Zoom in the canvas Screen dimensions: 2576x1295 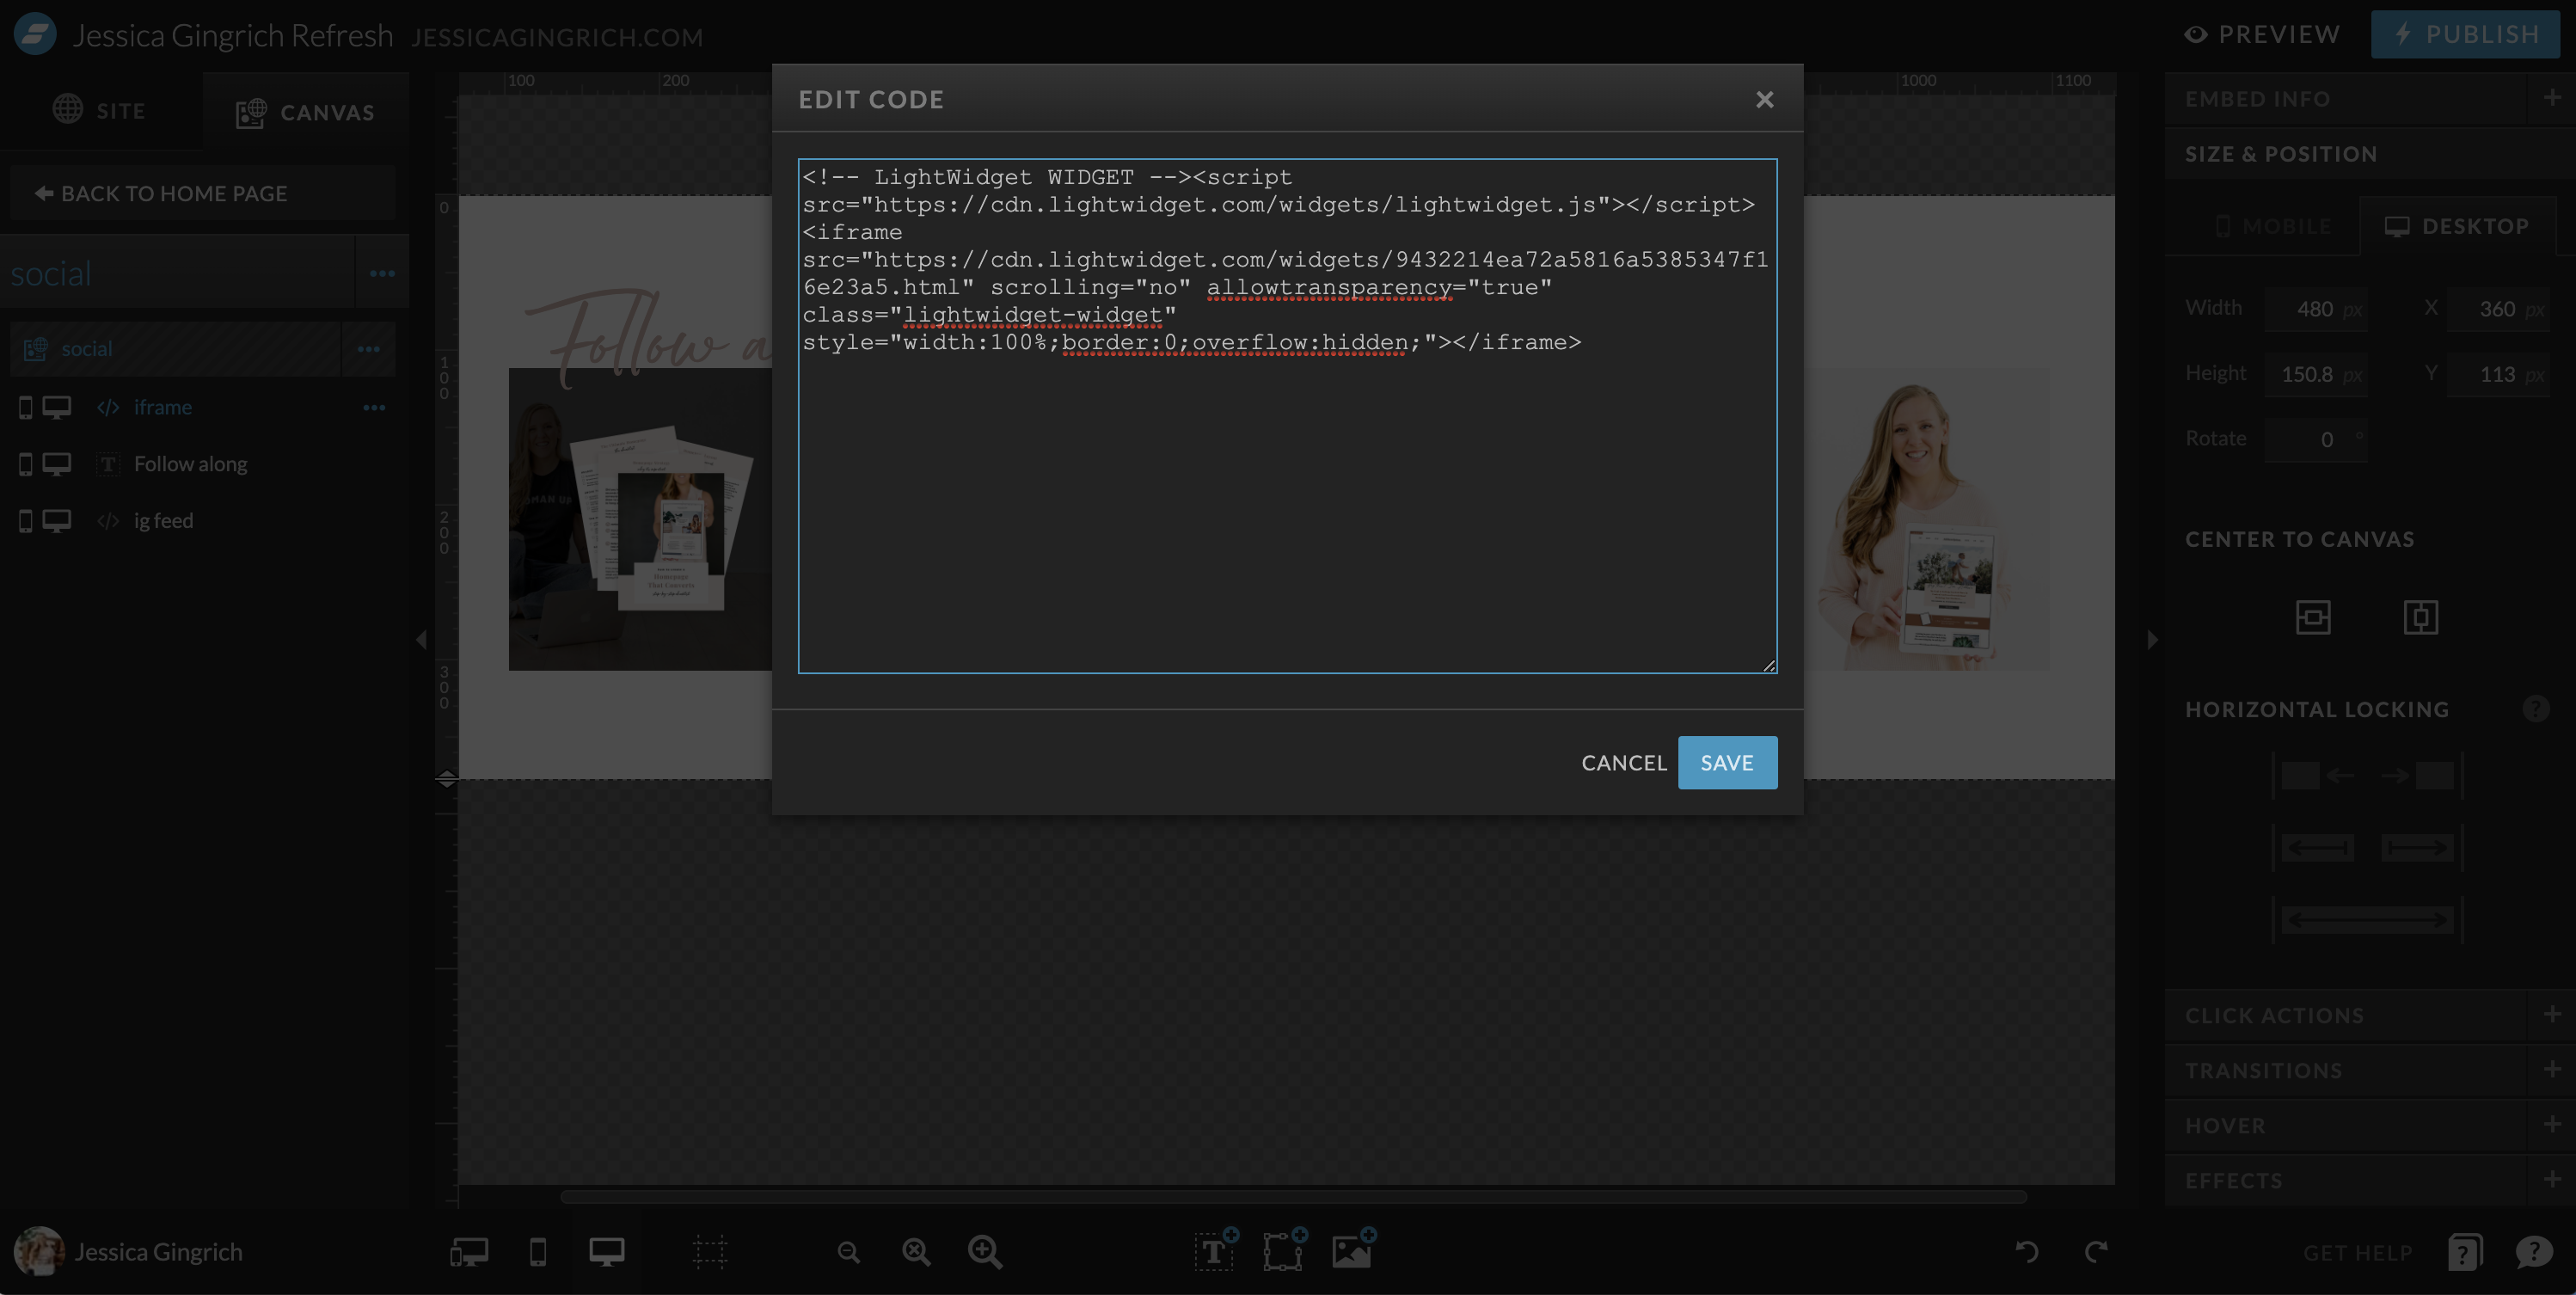[x=985, y=1252]
